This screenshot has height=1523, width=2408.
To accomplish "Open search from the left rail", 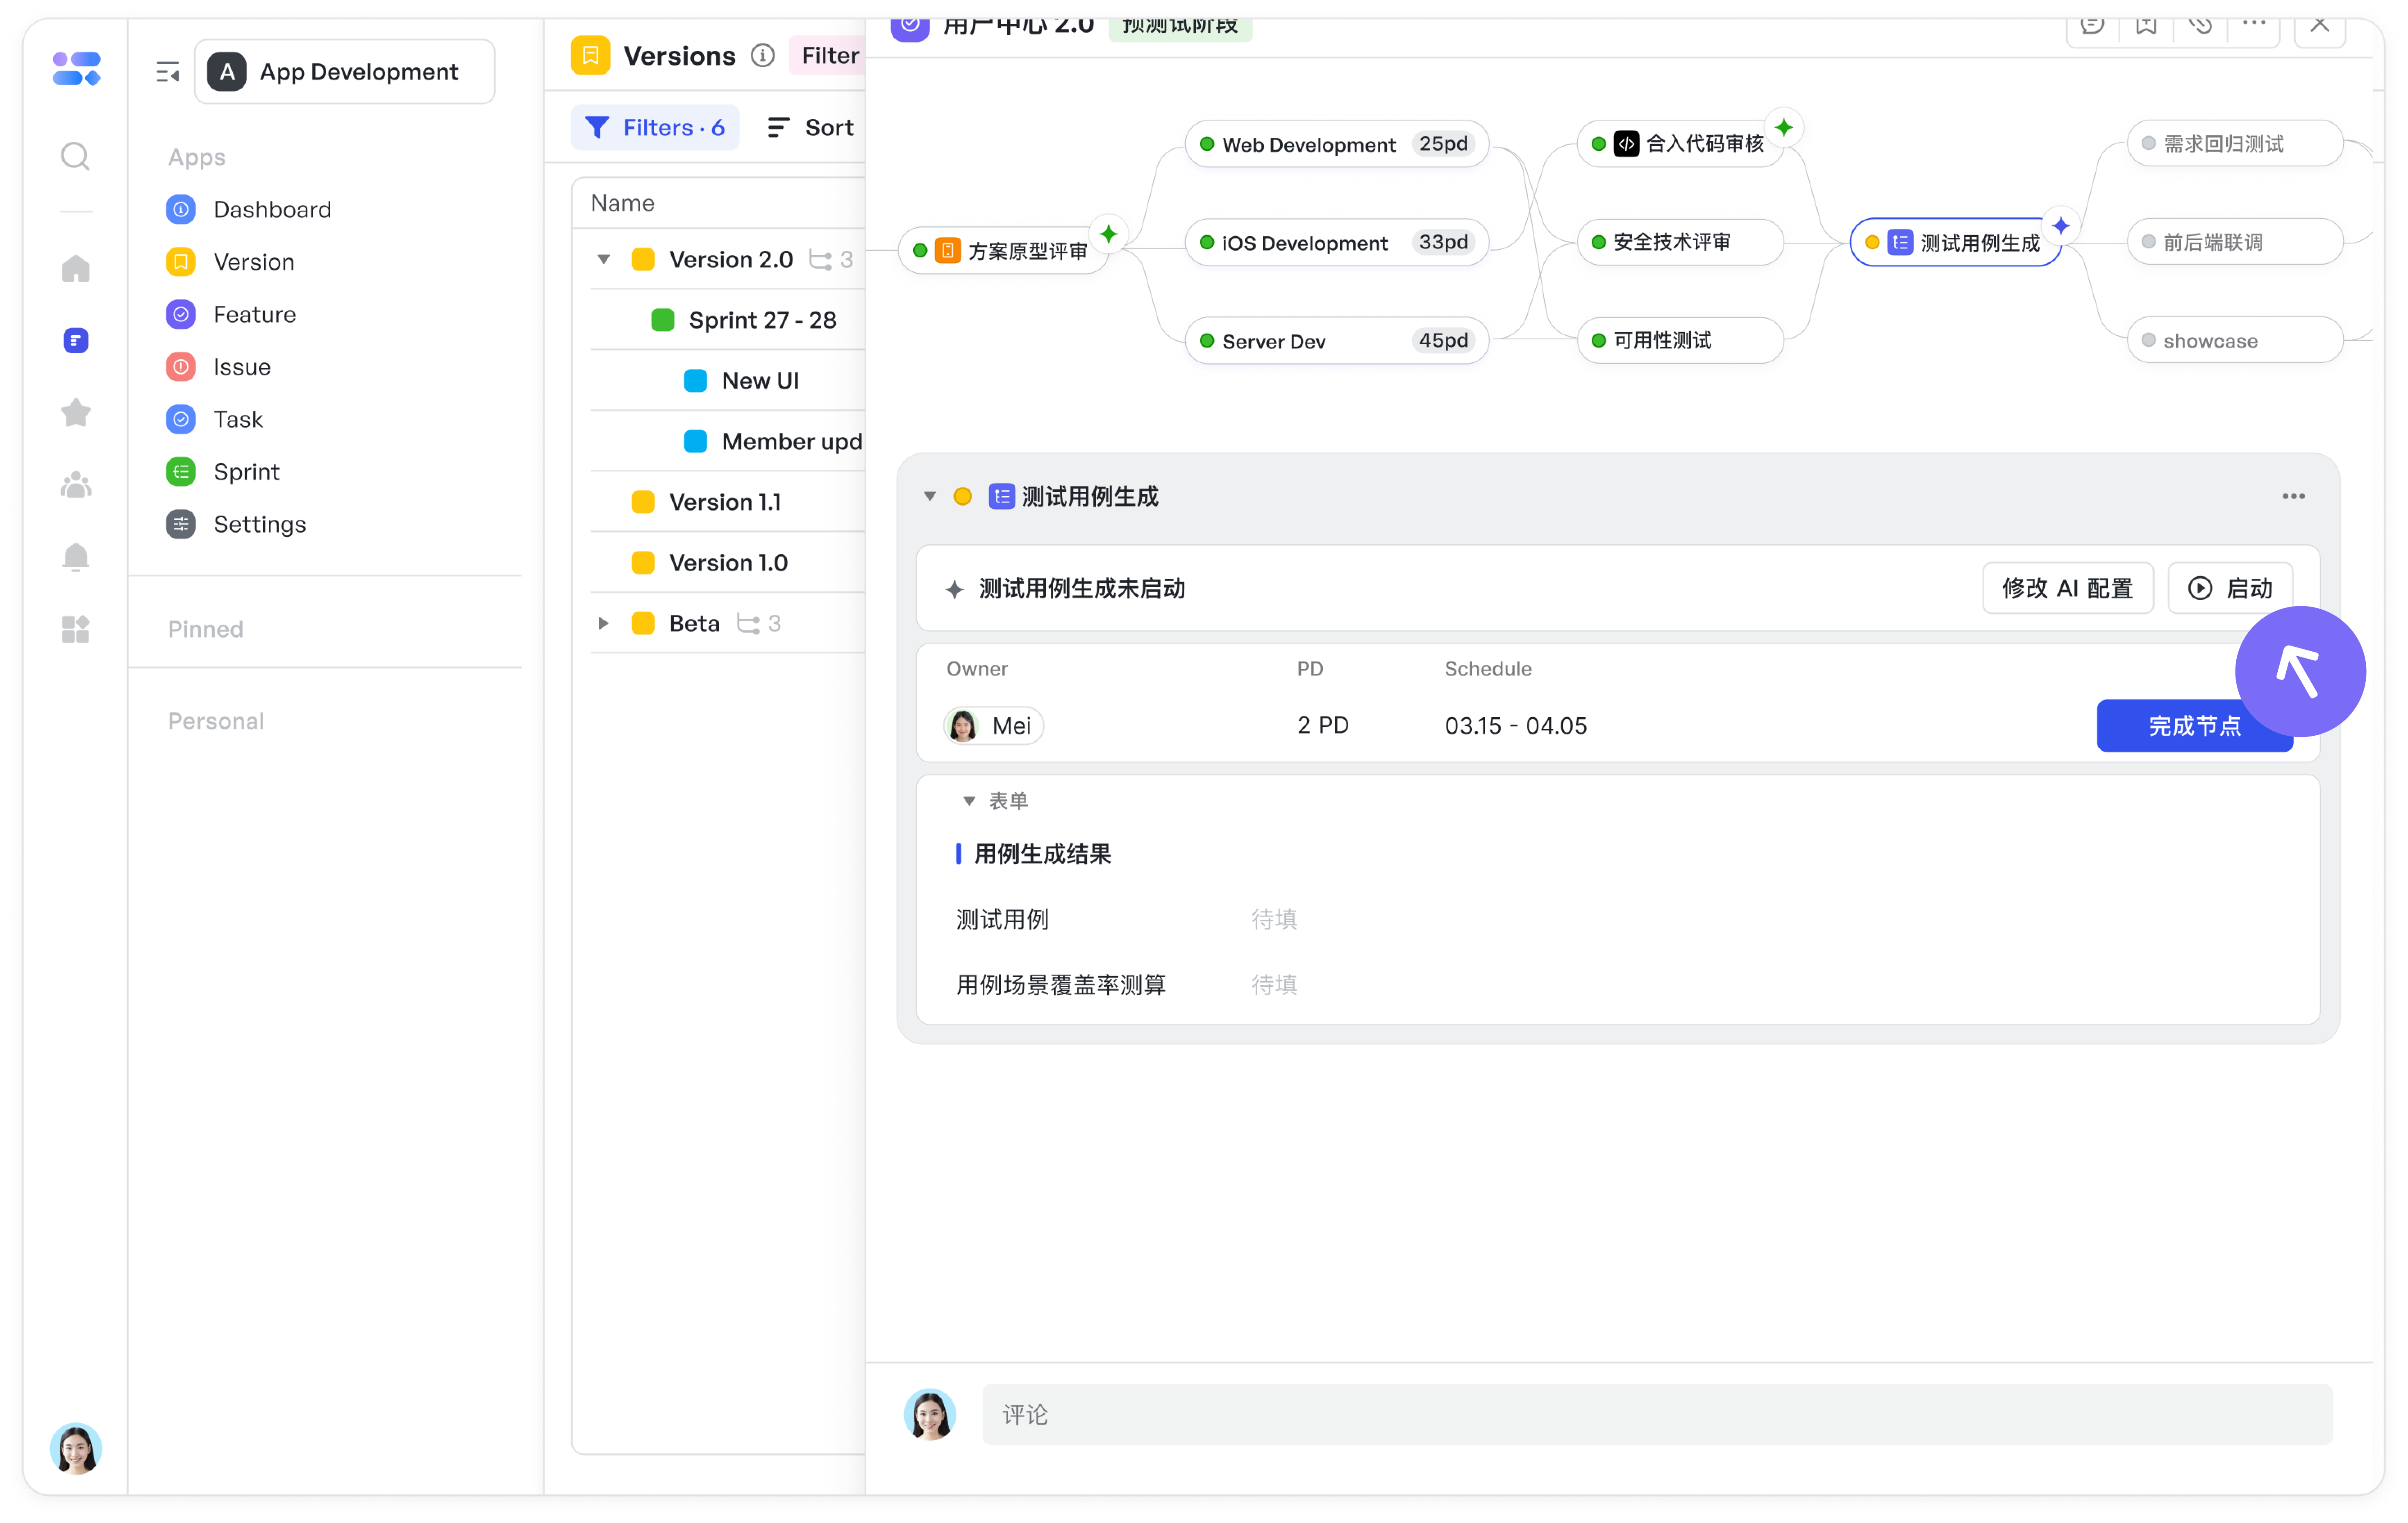I will point(75,156).
